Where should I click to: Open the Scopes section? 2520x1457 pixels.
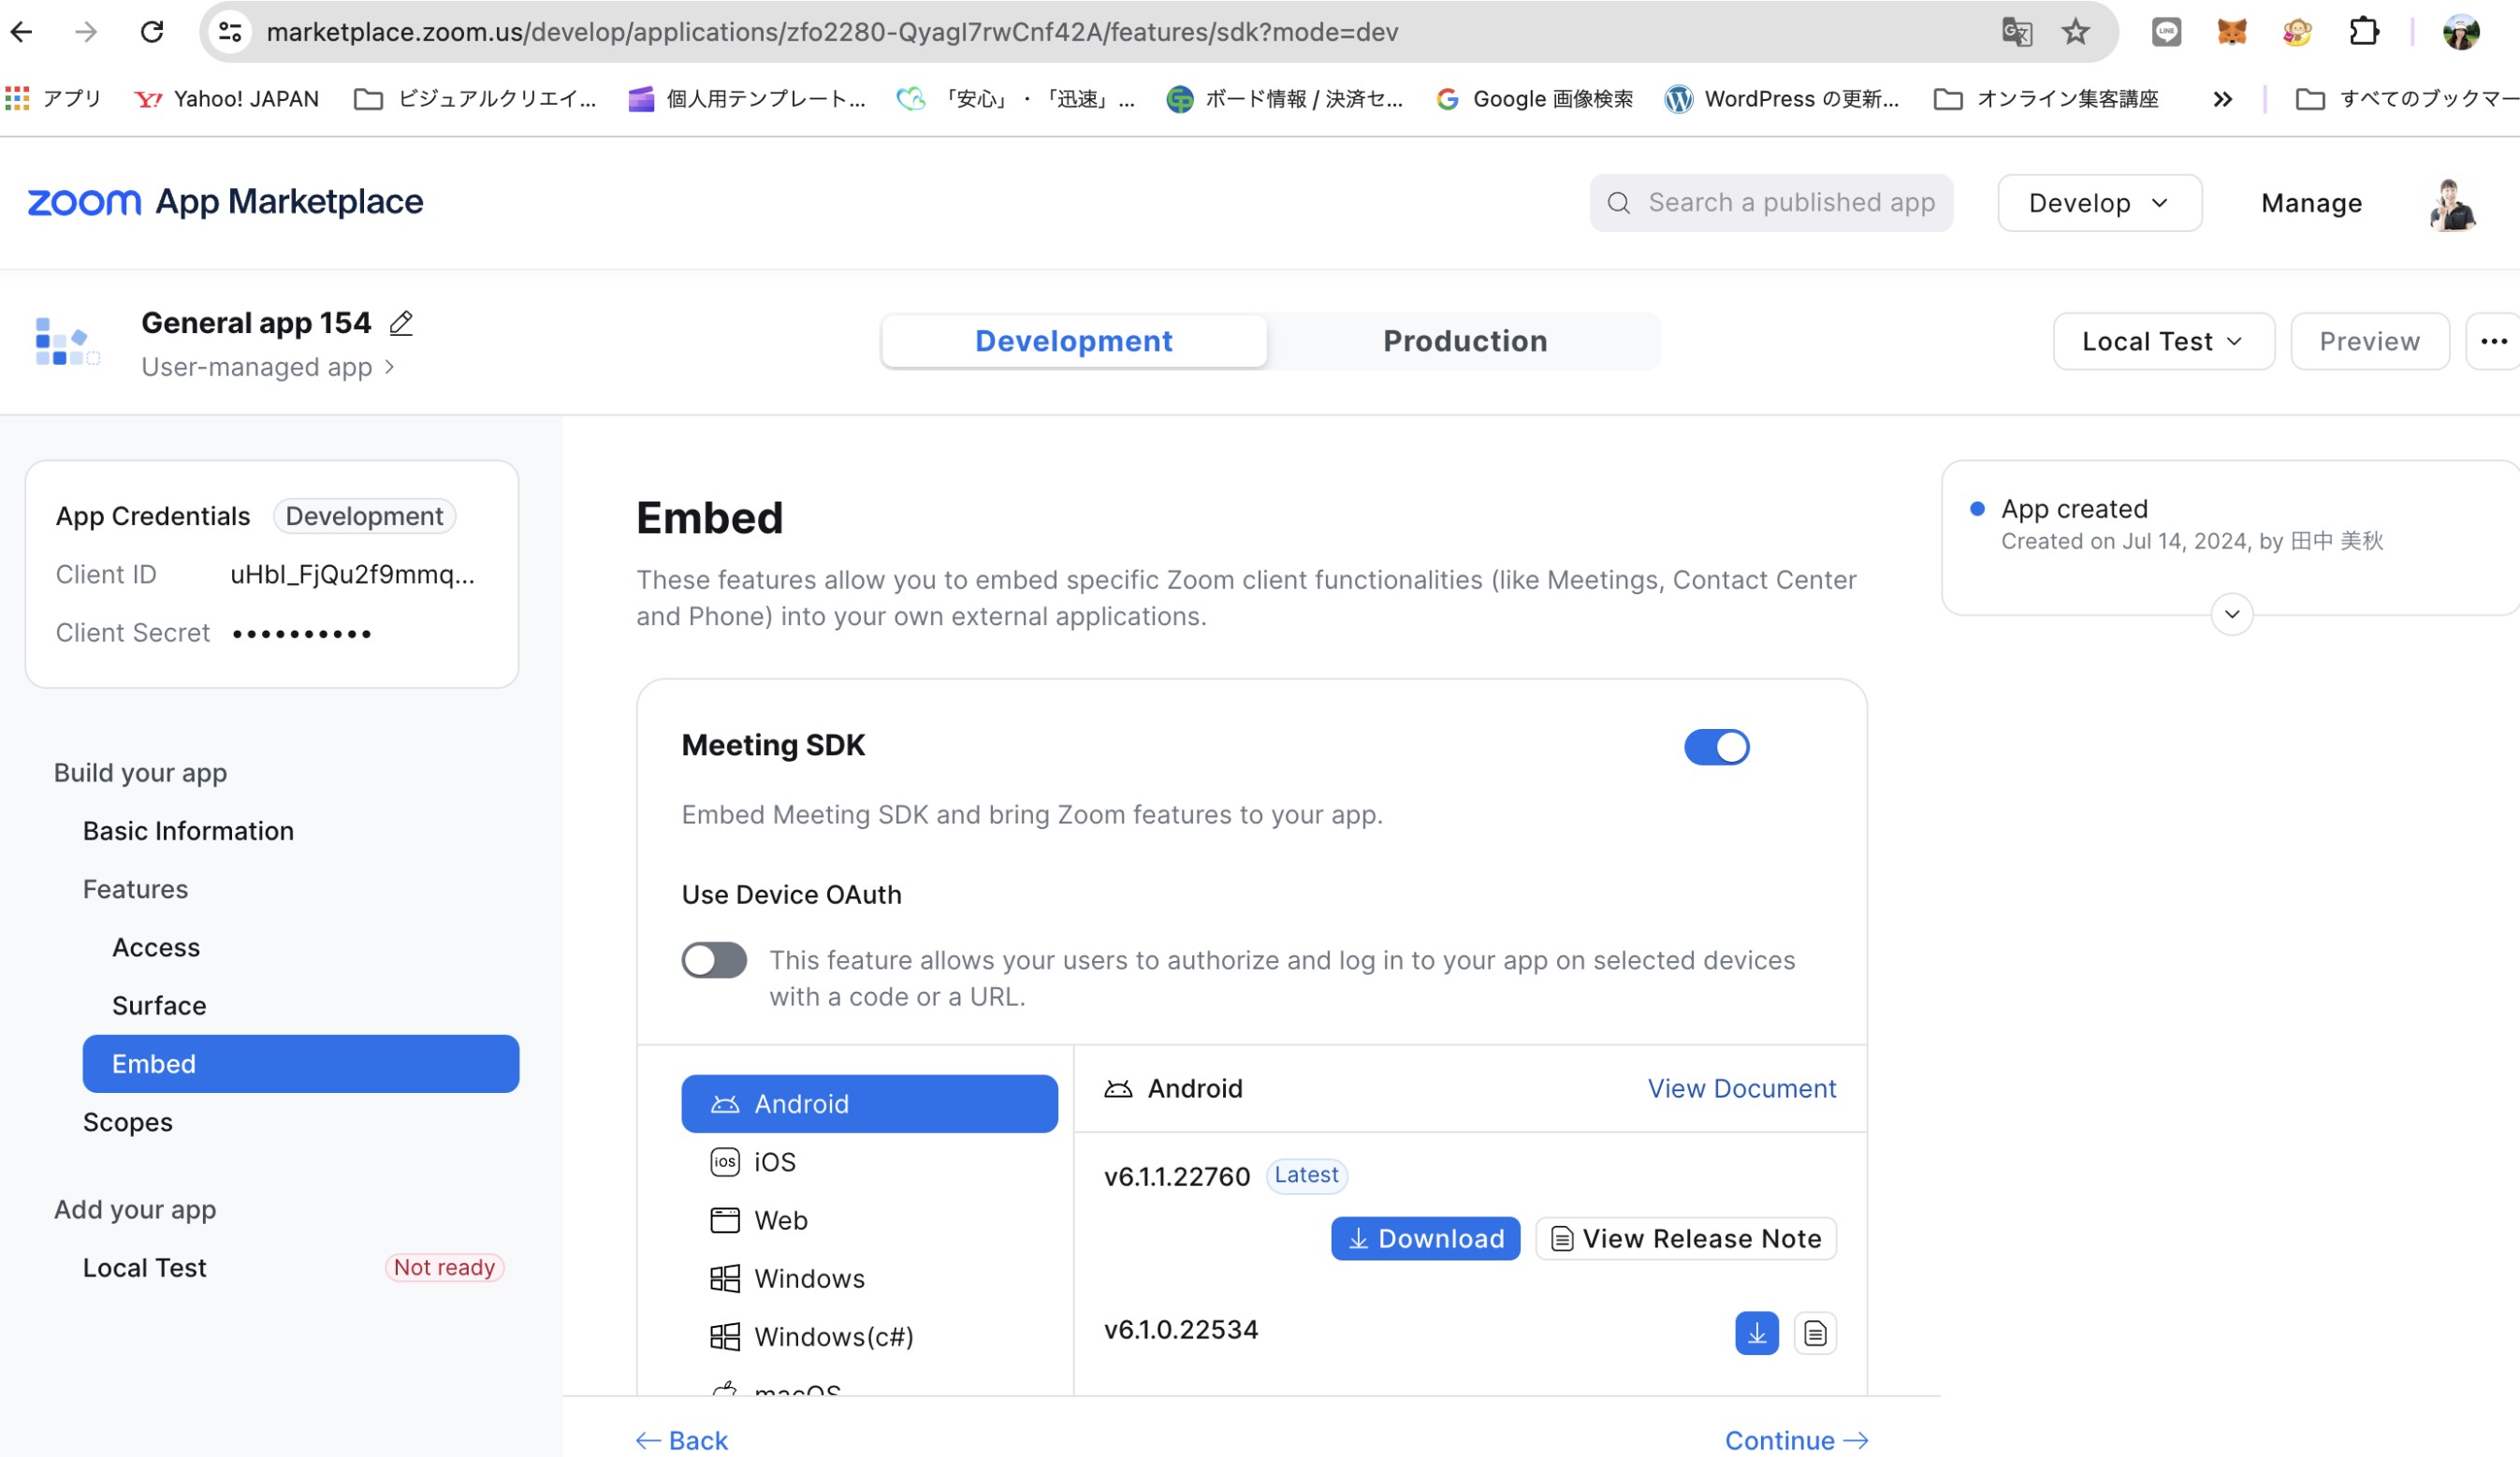click(127, 1122)
